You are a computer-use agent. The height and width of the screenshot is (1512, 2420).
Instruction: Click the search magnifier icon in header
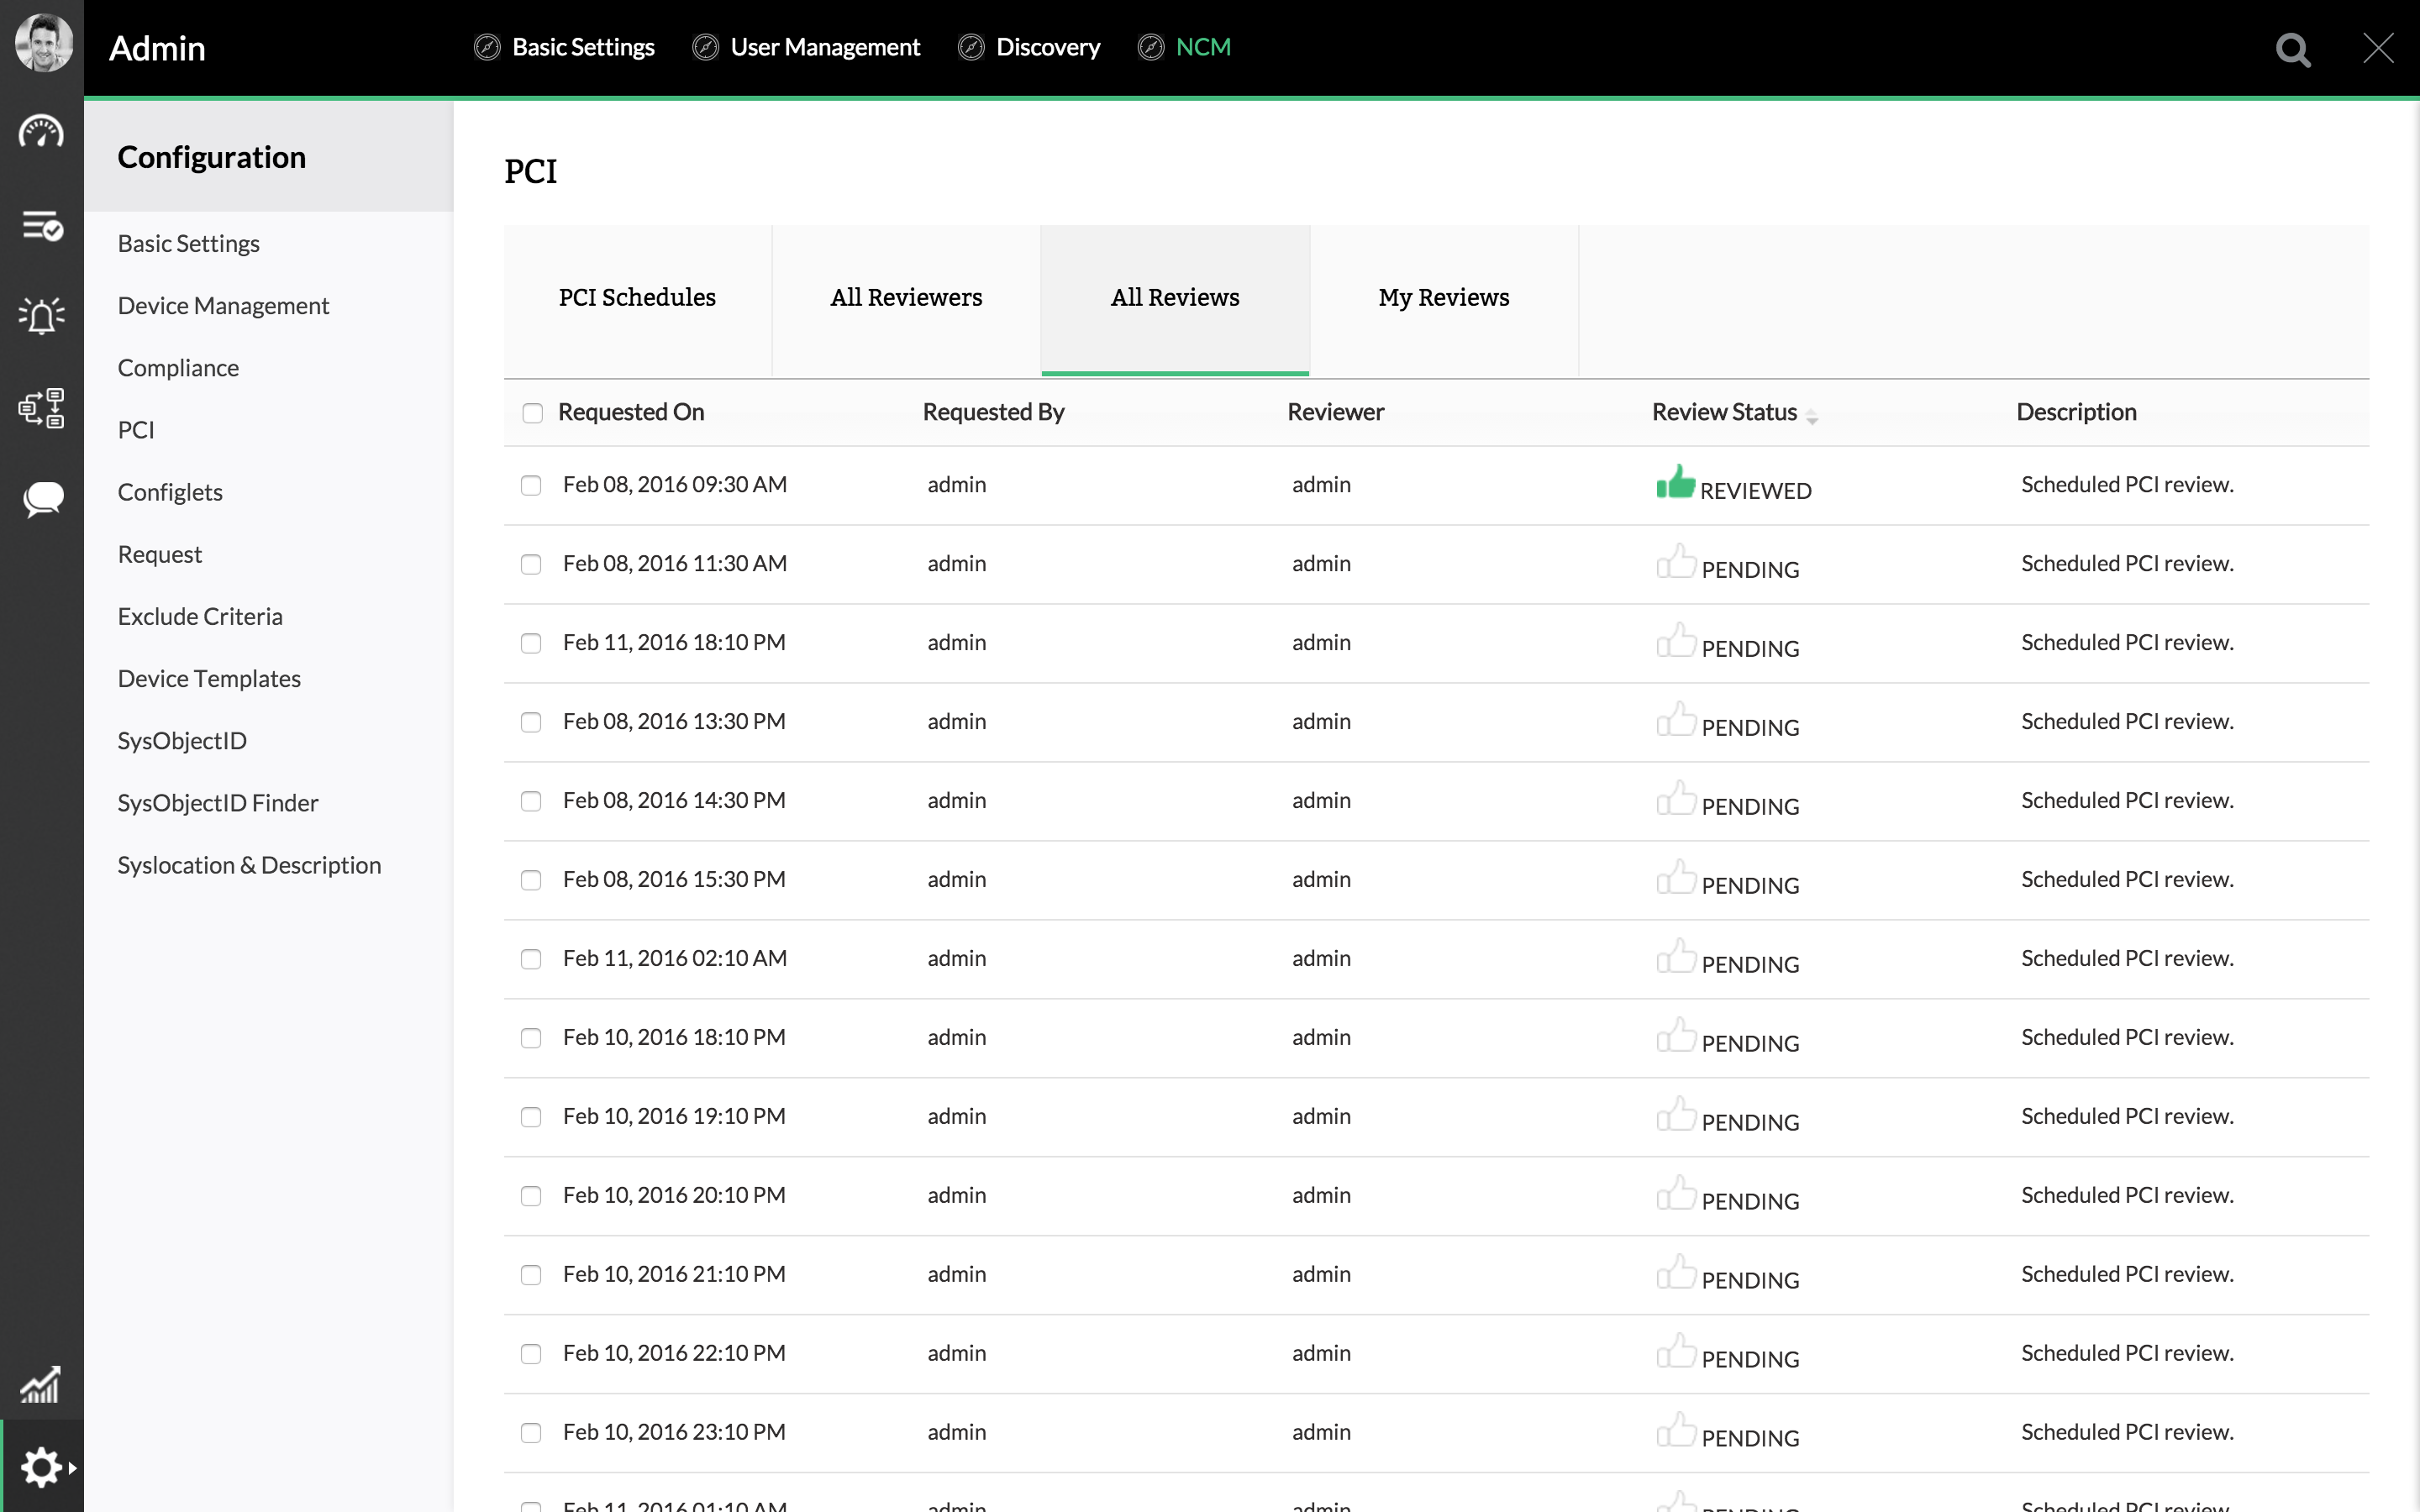2292,49
